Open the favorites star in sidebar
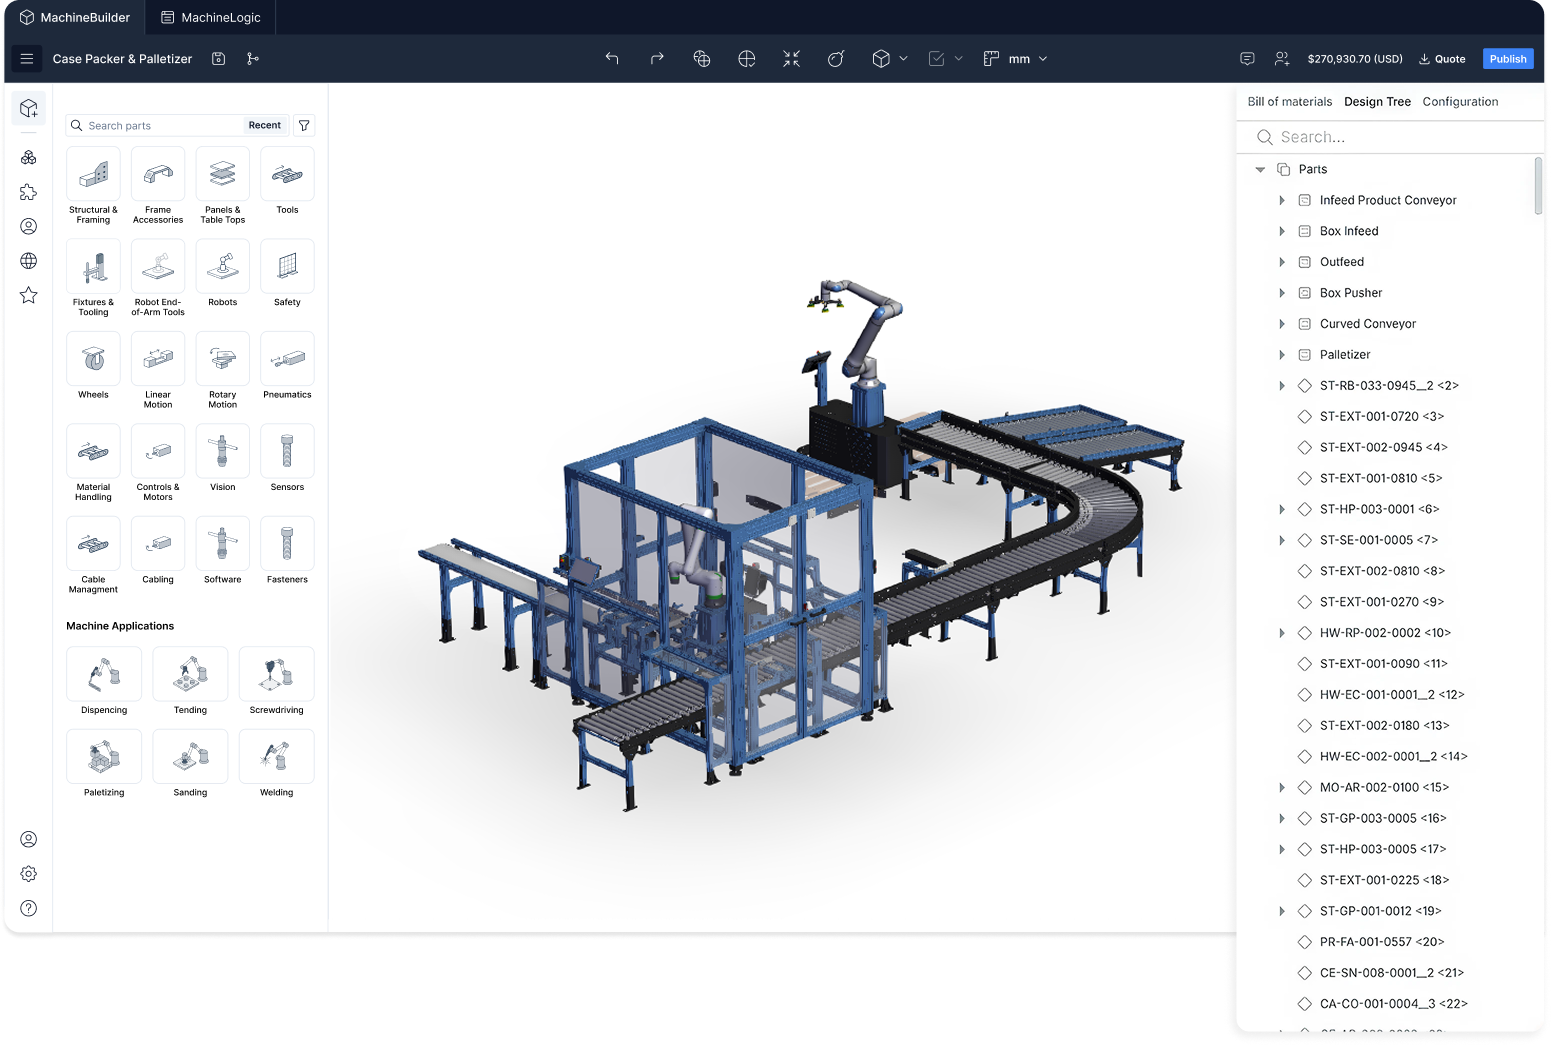The width and height of the screenshot is (1553, 1047). (x=29, y=295)
